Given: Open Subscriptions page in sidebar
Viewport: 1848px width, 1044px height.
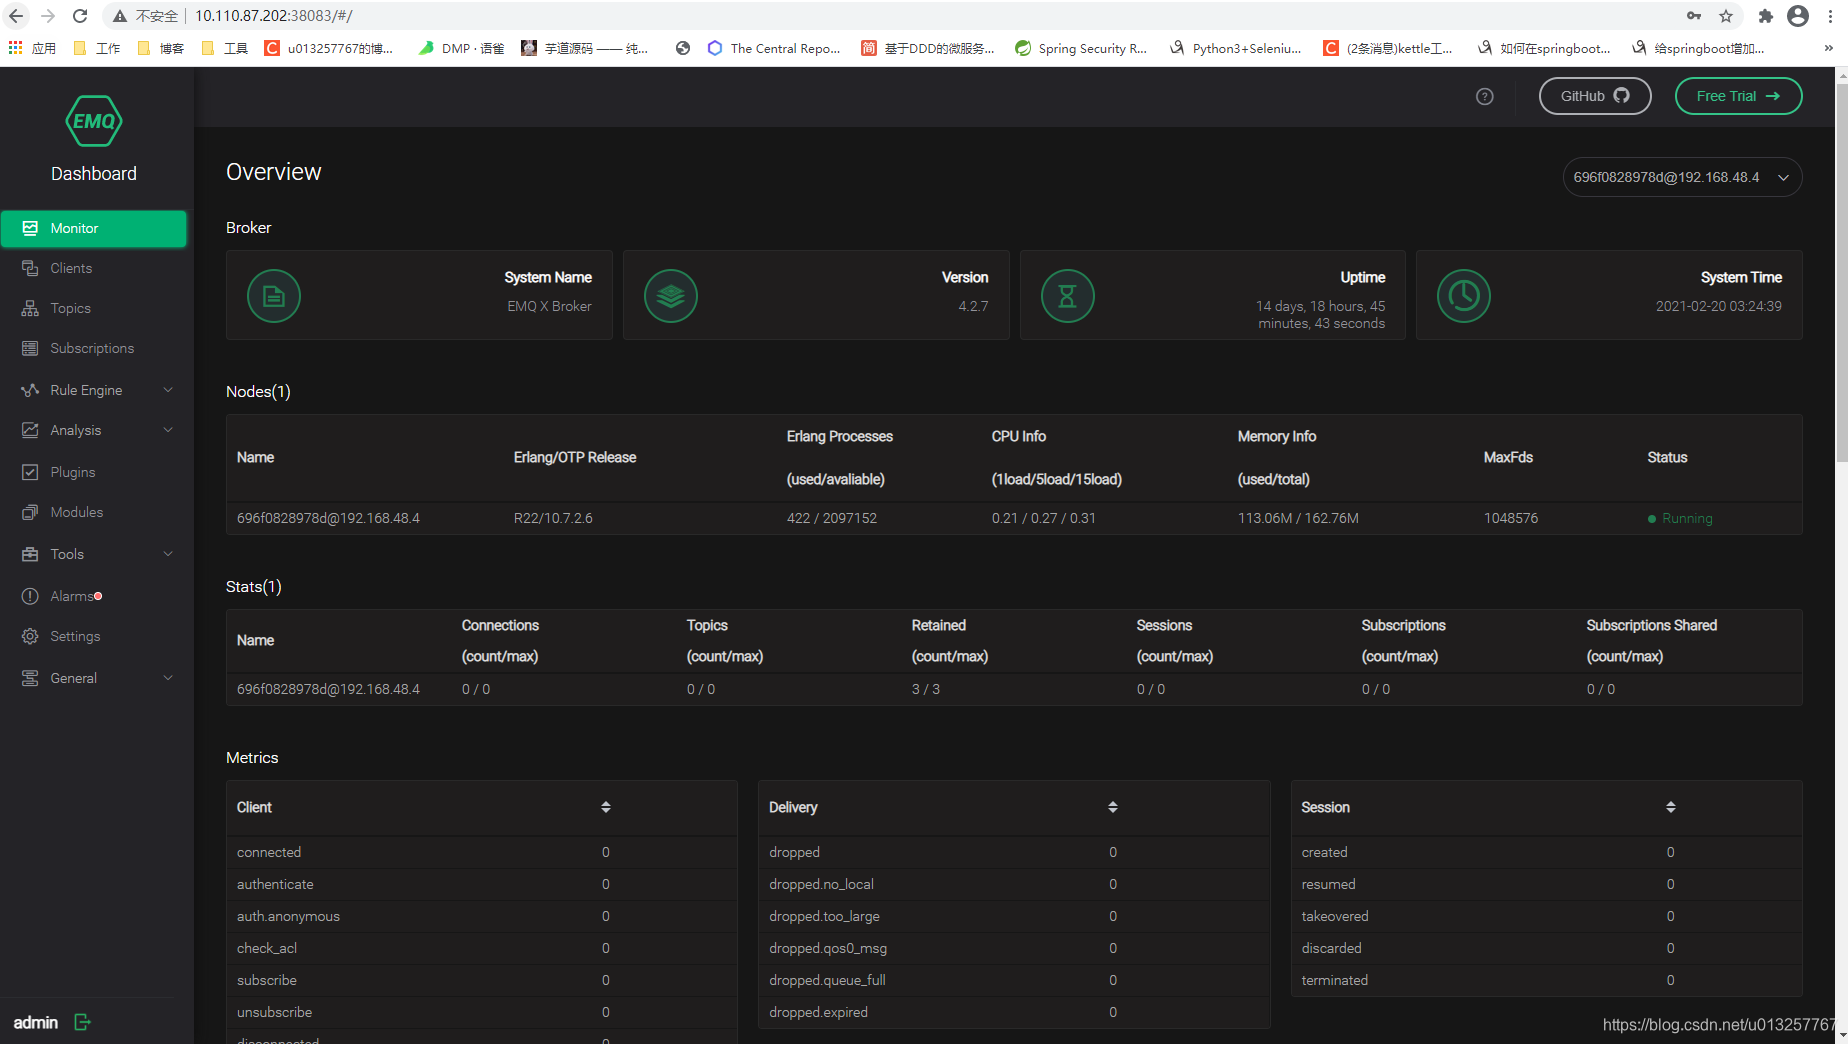Looking at the screenshot, I should pos(94,348).
